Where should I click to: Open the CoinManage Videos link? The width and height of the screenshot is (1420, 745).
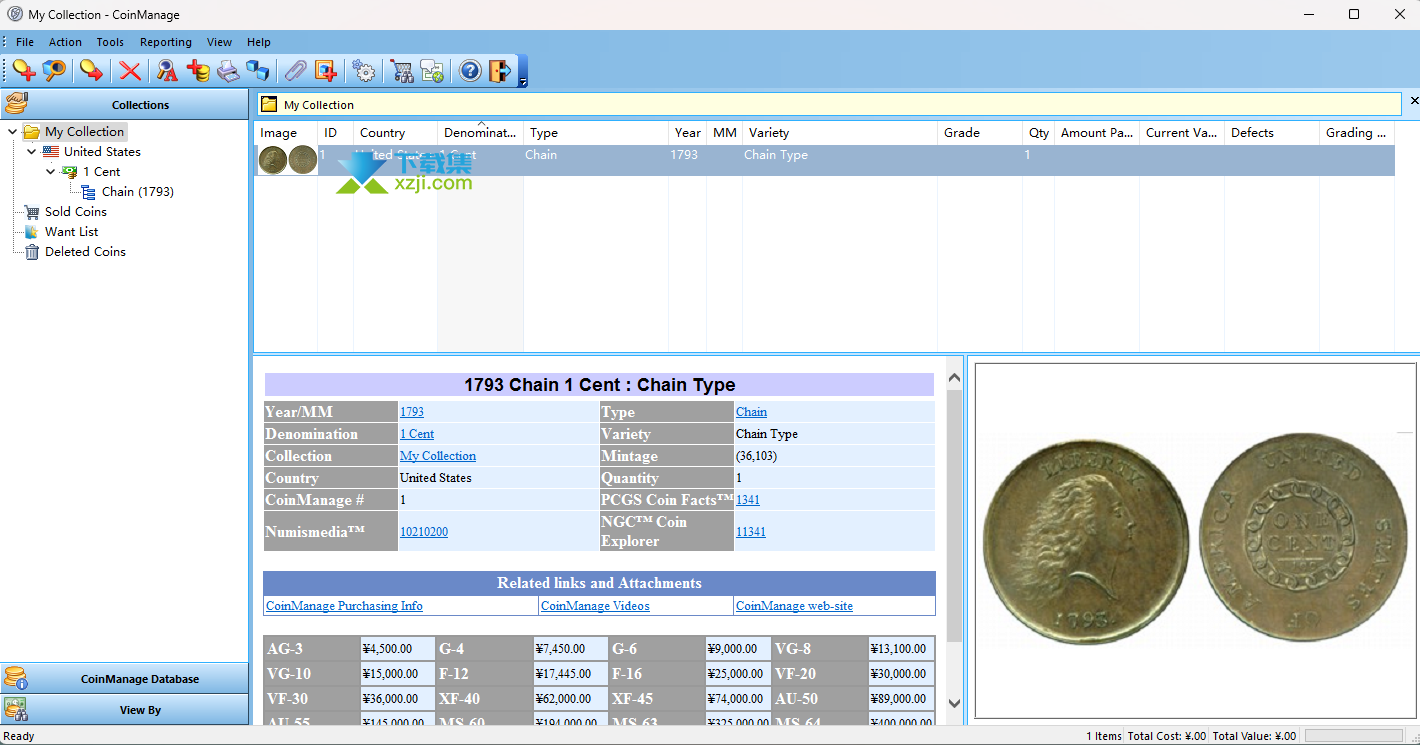pos(595,606)
